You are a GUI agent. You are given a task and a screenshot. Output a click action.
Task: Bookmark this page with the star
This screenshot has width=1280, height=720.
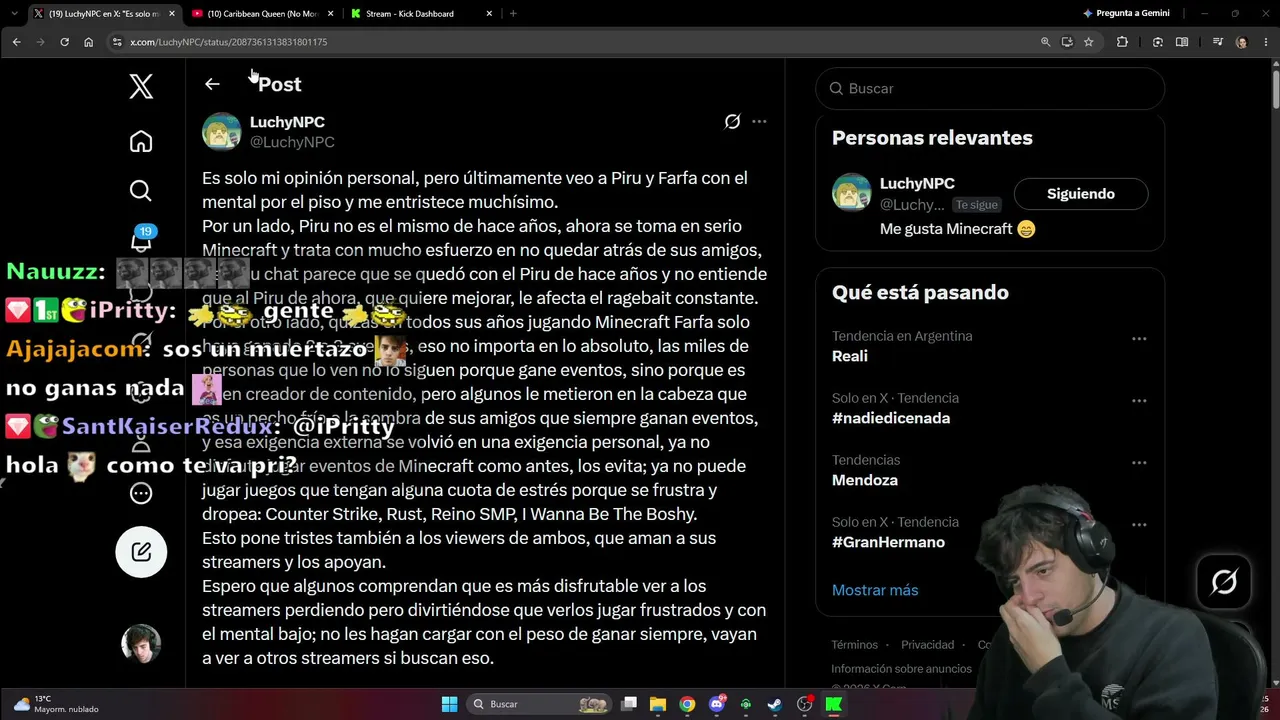[1089, 42]
